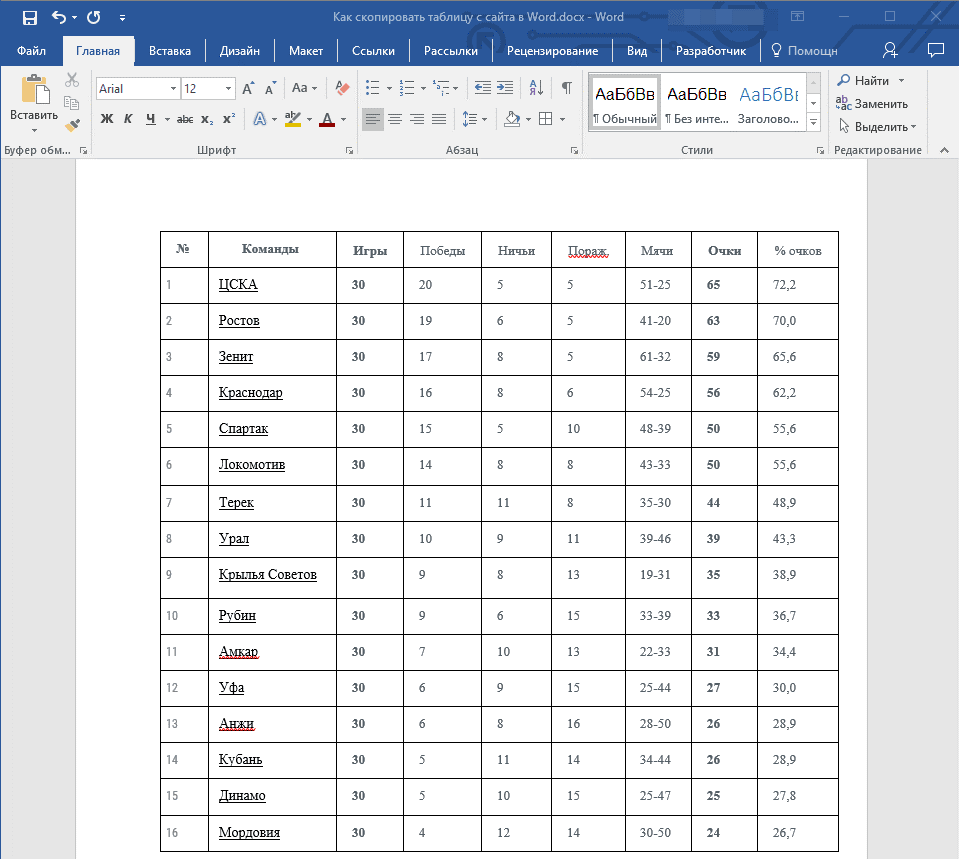Open the ЦСКА team link
The image size is (959, 859).
pyautogui.click(x=238, y=285)
